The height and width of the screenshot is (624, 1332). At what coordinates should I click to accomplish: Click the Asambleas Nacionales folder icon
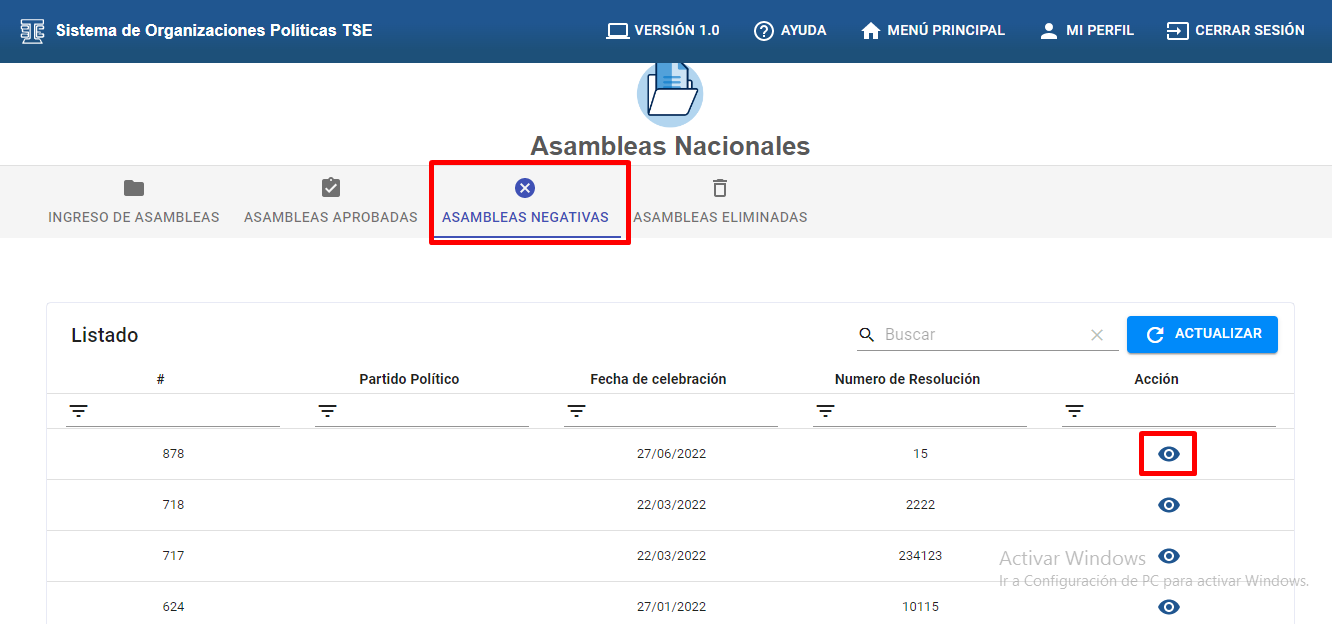pos(670,92)
